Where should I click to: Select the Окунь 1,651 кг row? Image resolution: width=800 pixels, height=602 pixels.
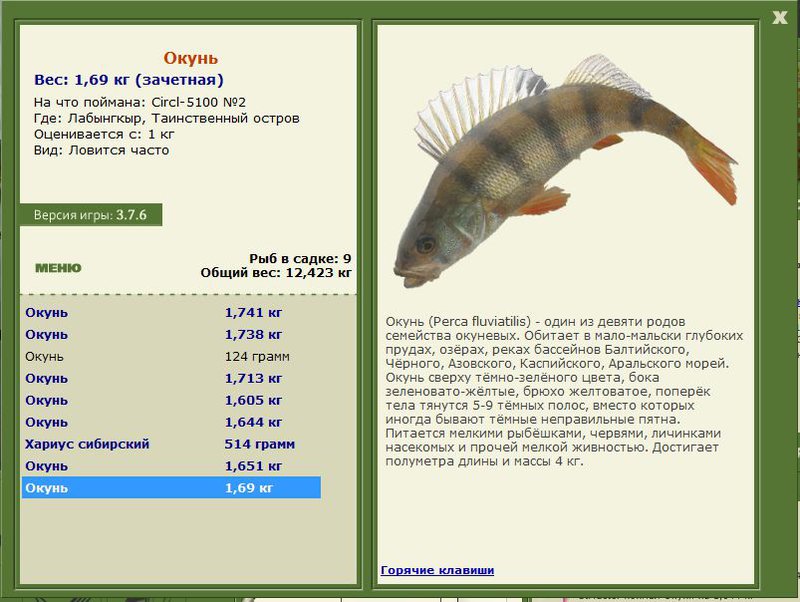coord(171,466)
